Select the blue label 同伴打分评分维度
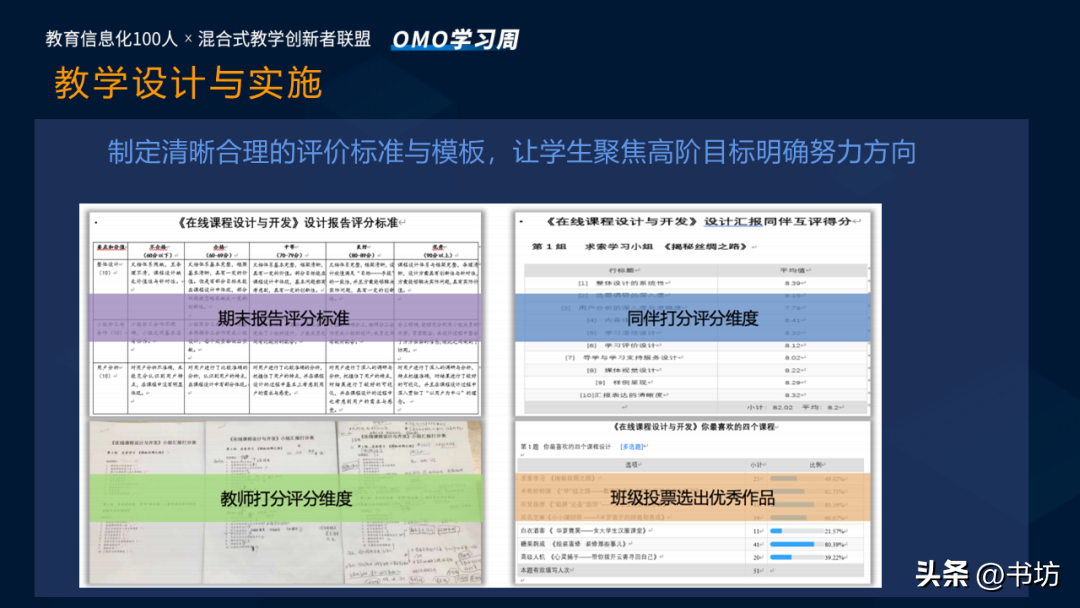Viewport: 1080px width, 608px height. click(692, 318)
